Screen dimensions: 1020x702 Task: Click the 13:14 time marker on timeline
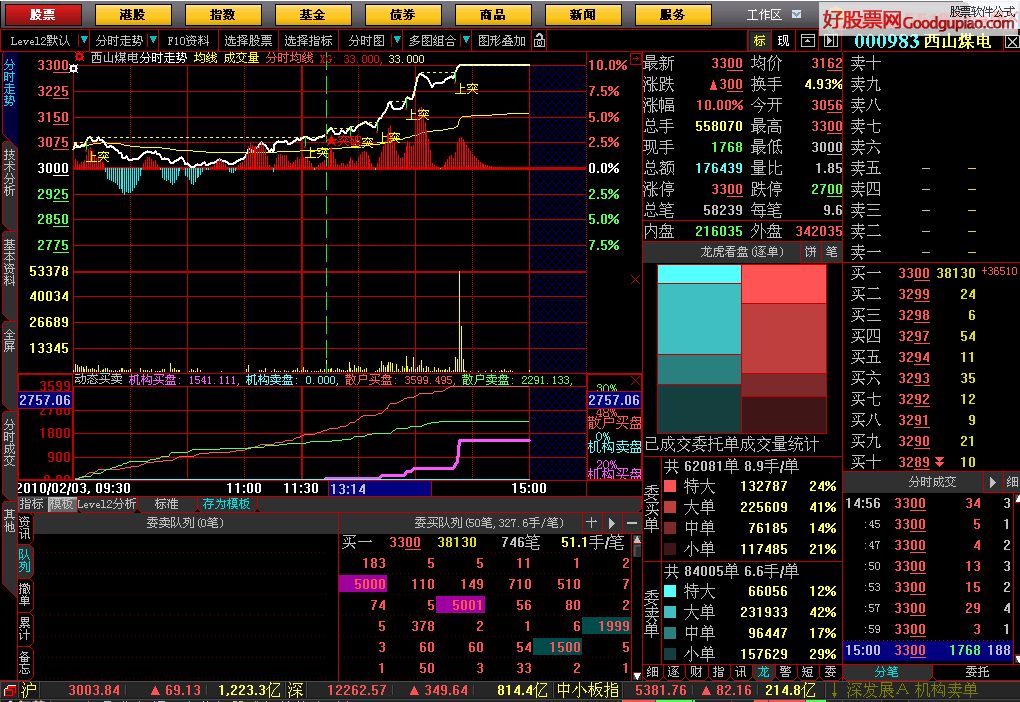click(x=379, y=489)
